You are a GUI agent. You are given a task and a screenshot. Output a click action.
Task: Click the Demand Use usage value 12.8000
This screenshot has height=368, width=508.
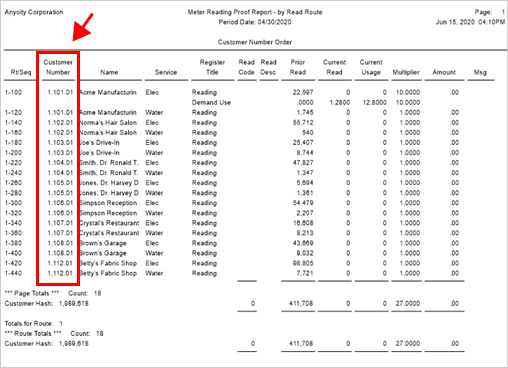[375, 102]
